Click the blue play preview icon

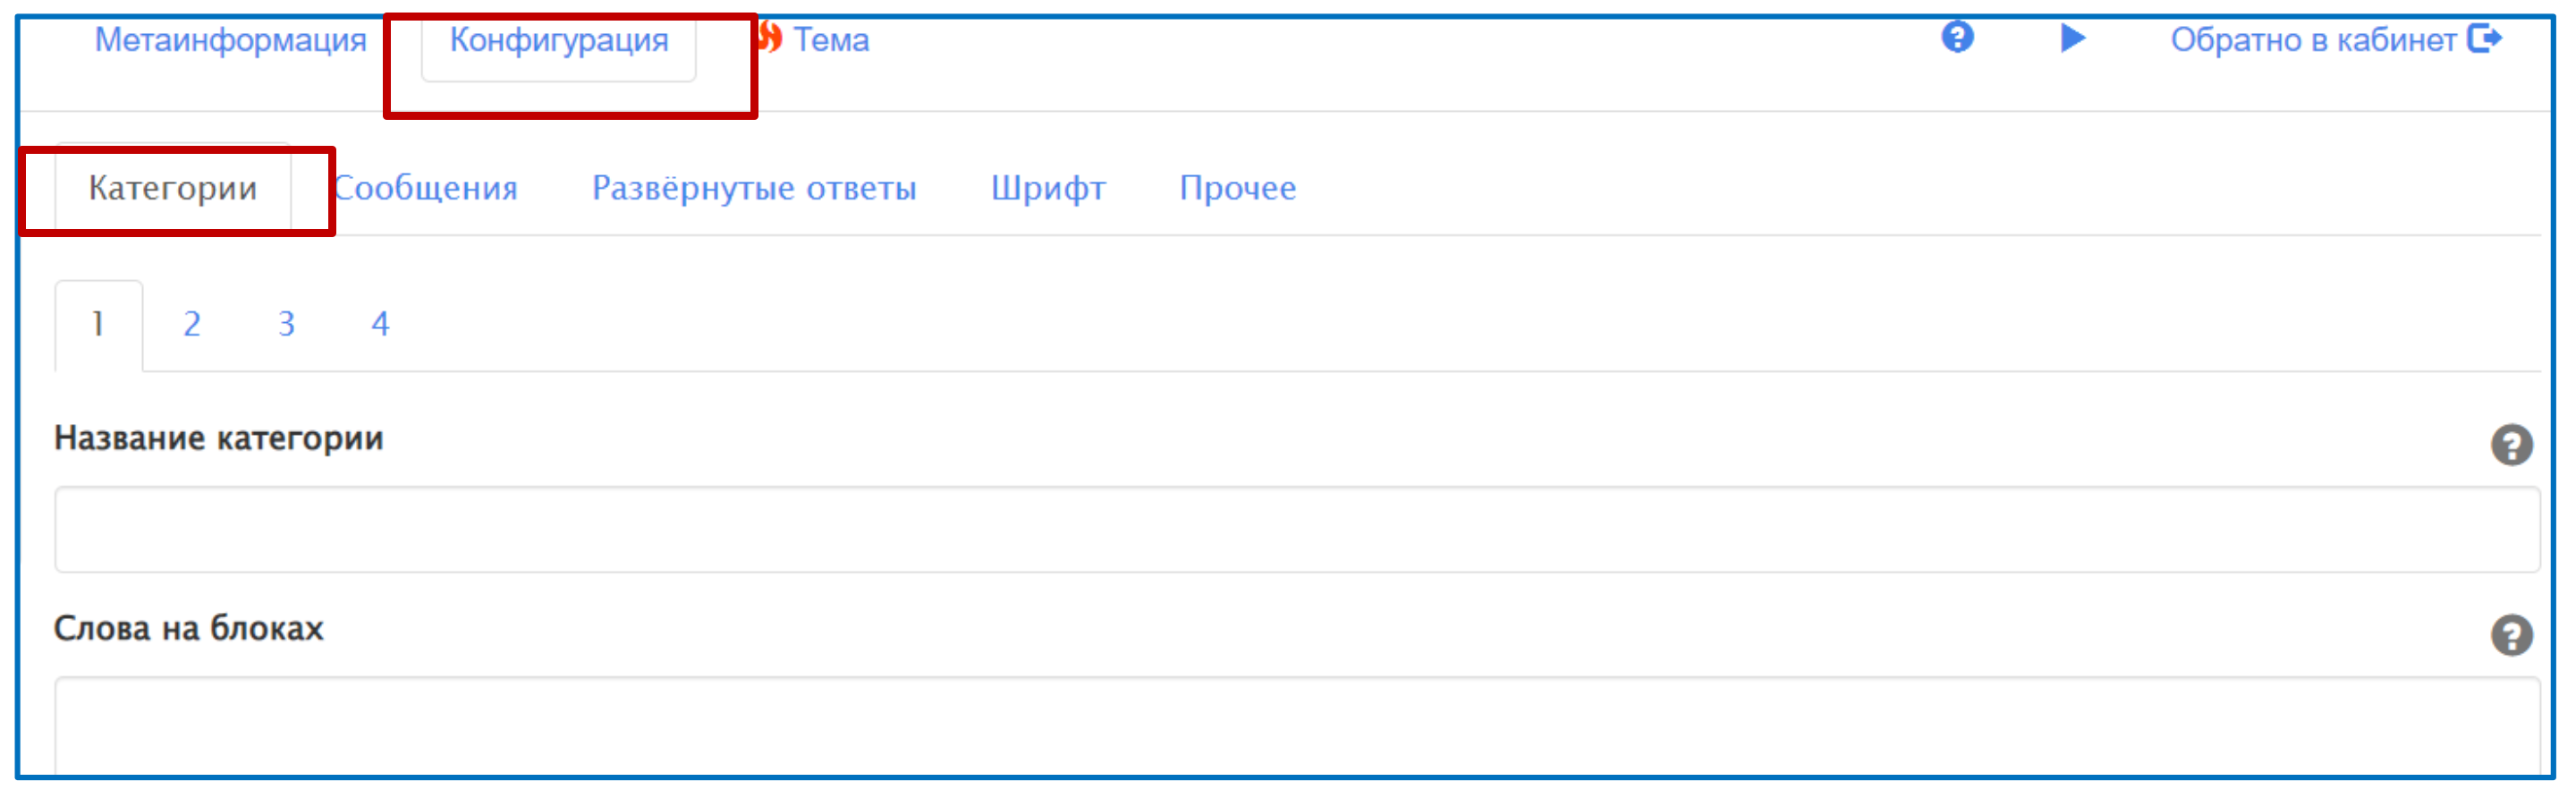coord(2073,38)
